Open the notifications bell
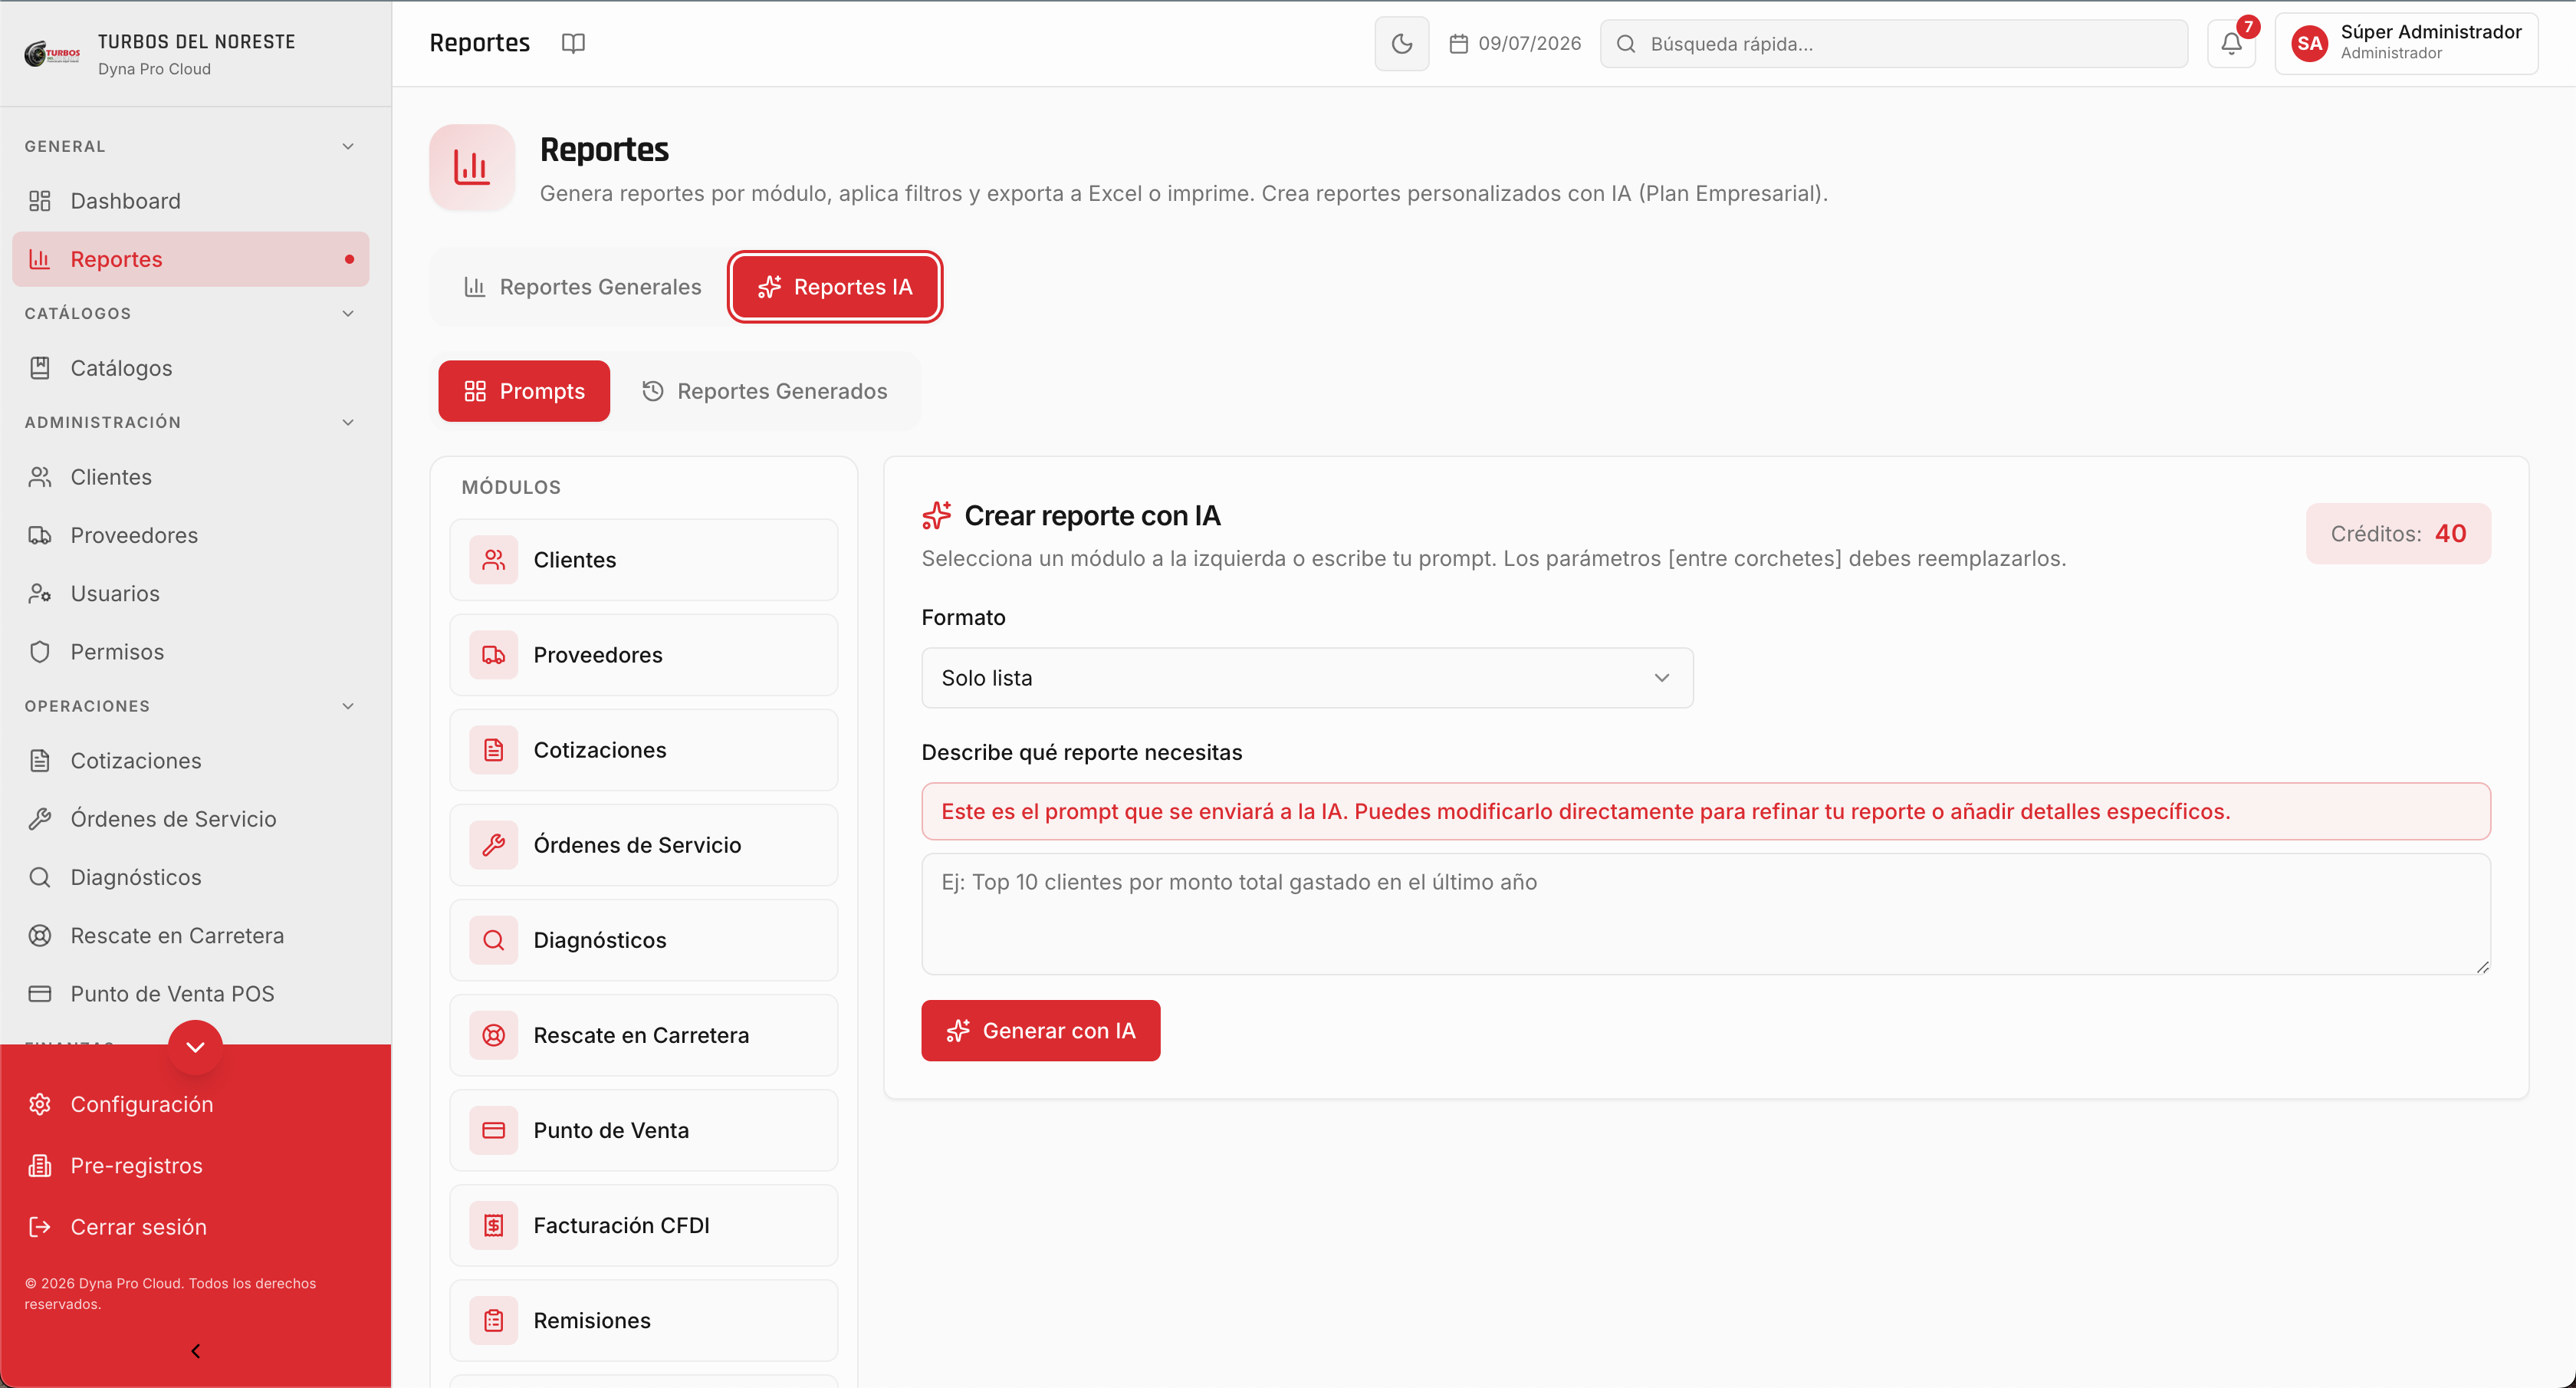The height and width of the screenshot is (1388, 2576). tap(2231, 43)
